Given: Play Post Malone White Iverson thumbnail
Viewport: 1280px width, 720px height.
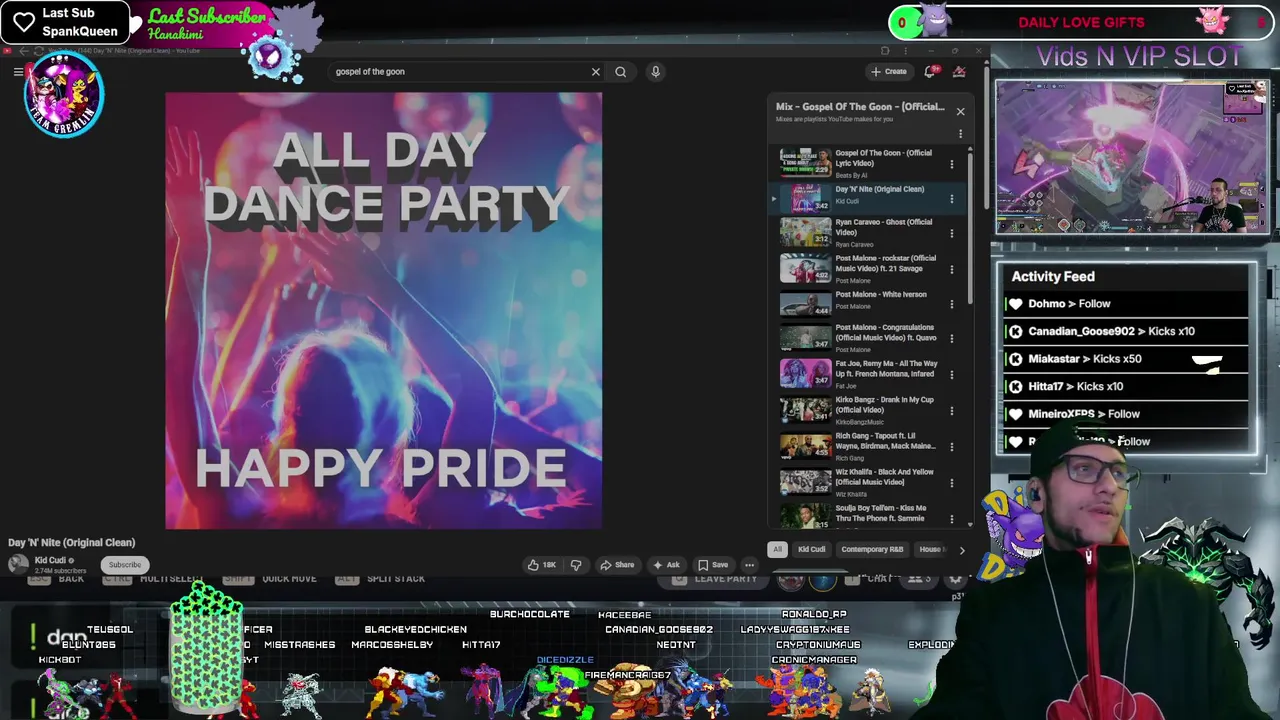Looking at the screenshot, I should click(x=805, y=303).
